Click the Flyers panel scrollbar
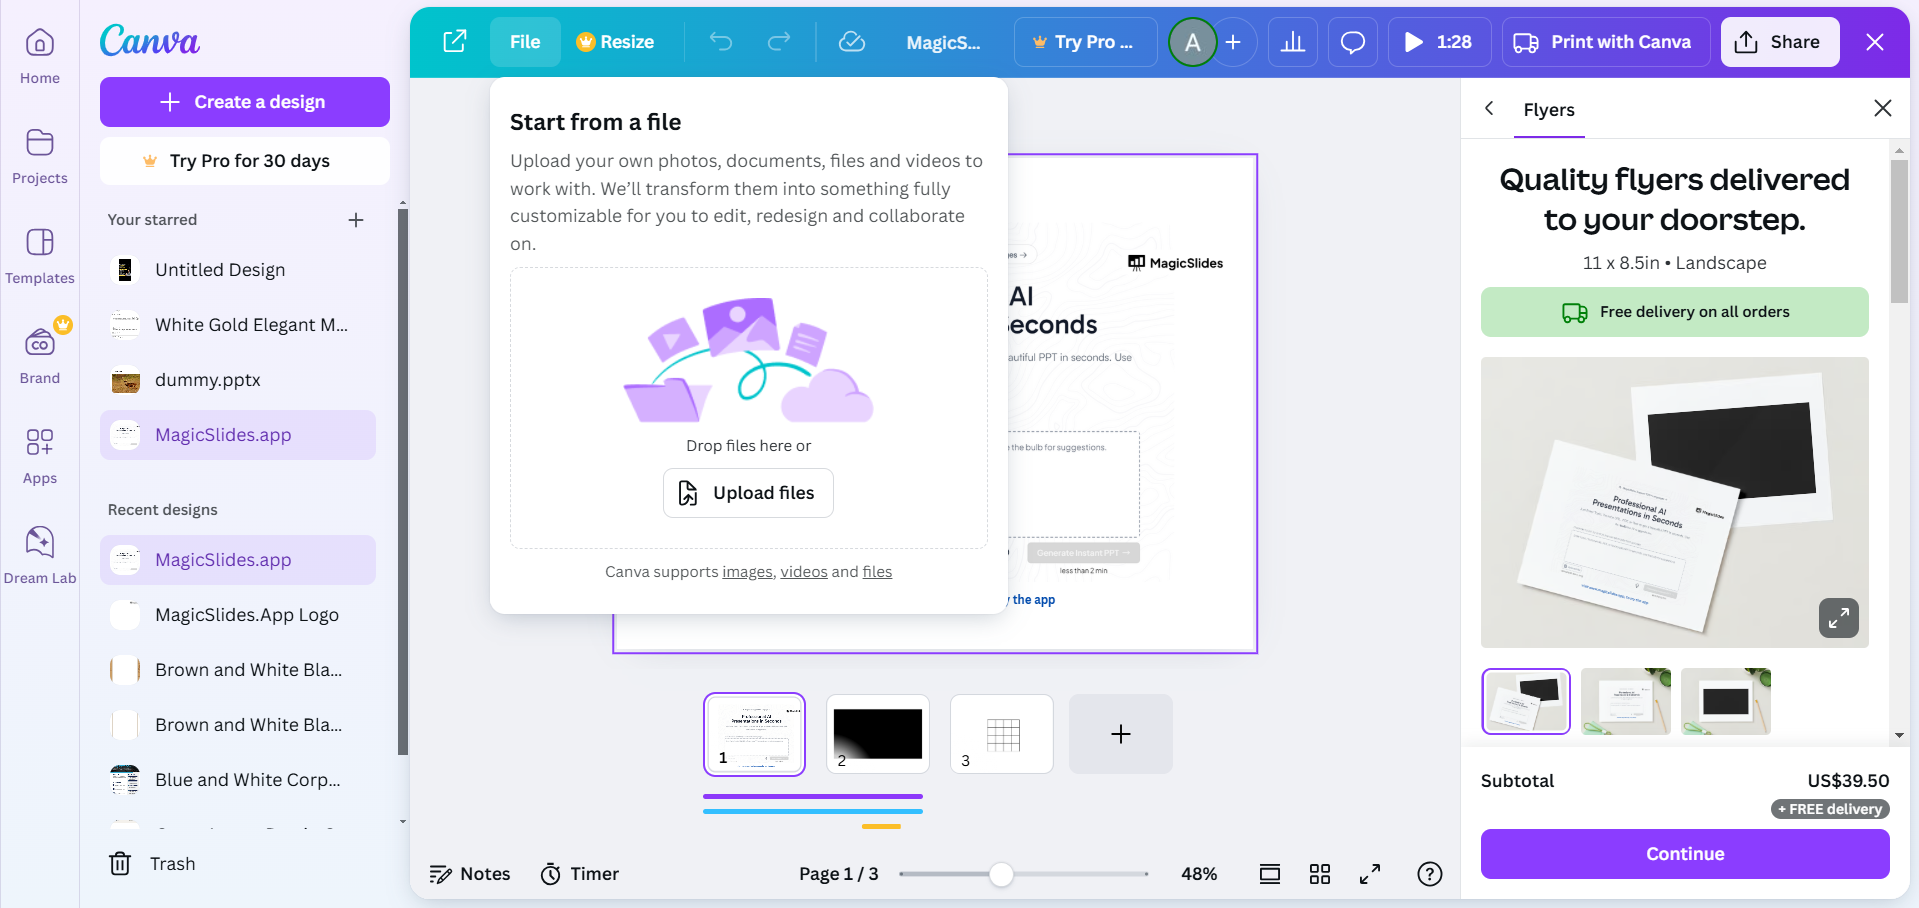The height and width of the screenshot is (908, 1919). [x=1899, y=230]
